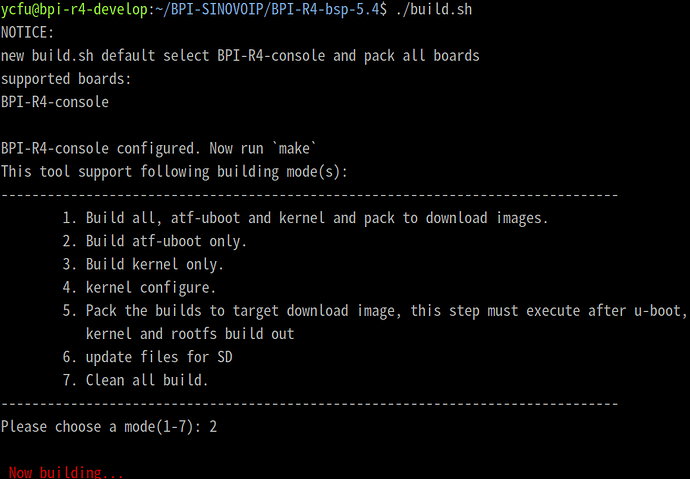The width and height of the screenshot is (690, 479).
Task: Click the BPI-R4-console configured message
Action: 158,148
